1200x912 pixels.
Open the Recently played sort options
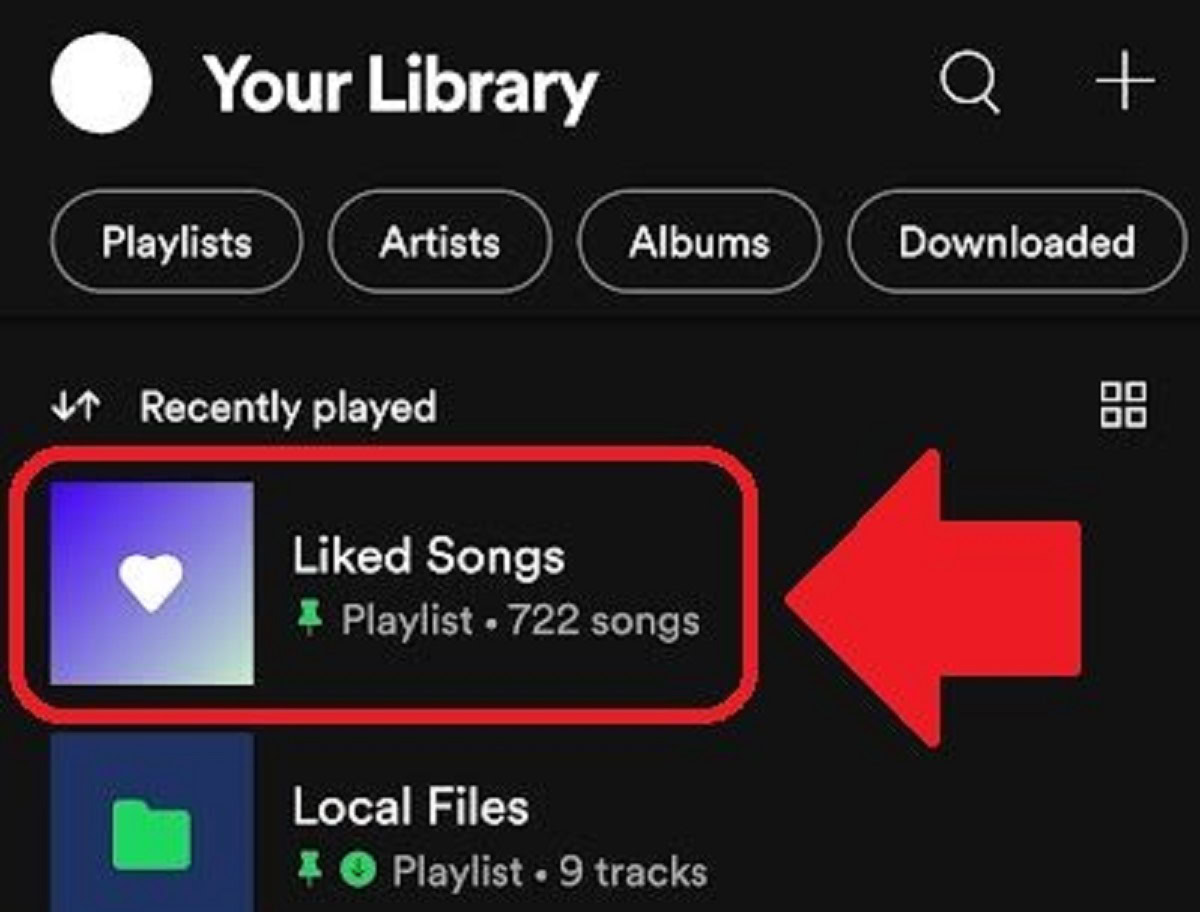pyautogui.click(x=288, y=408)
